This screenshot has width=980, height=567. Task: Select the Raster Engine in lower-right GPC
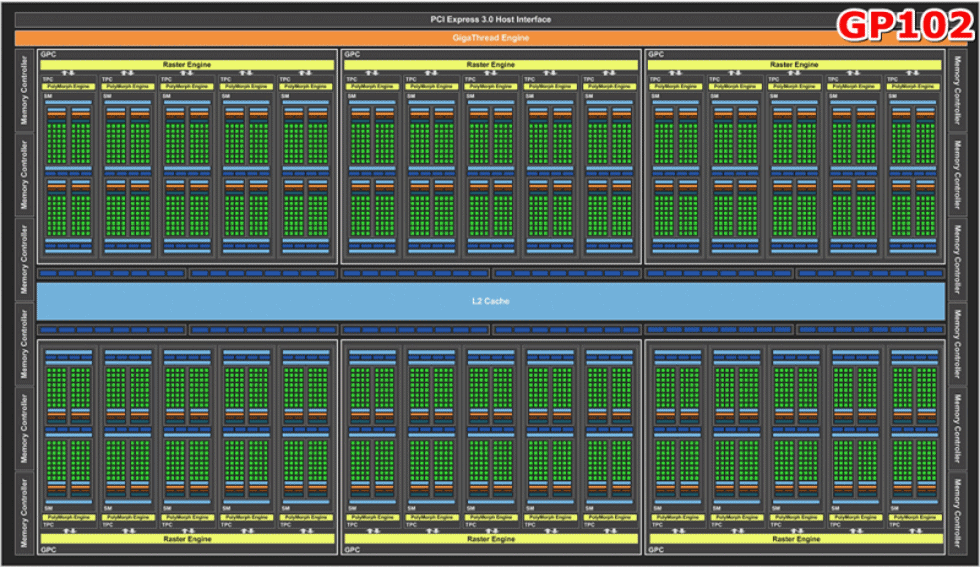[x=794, y=539]
